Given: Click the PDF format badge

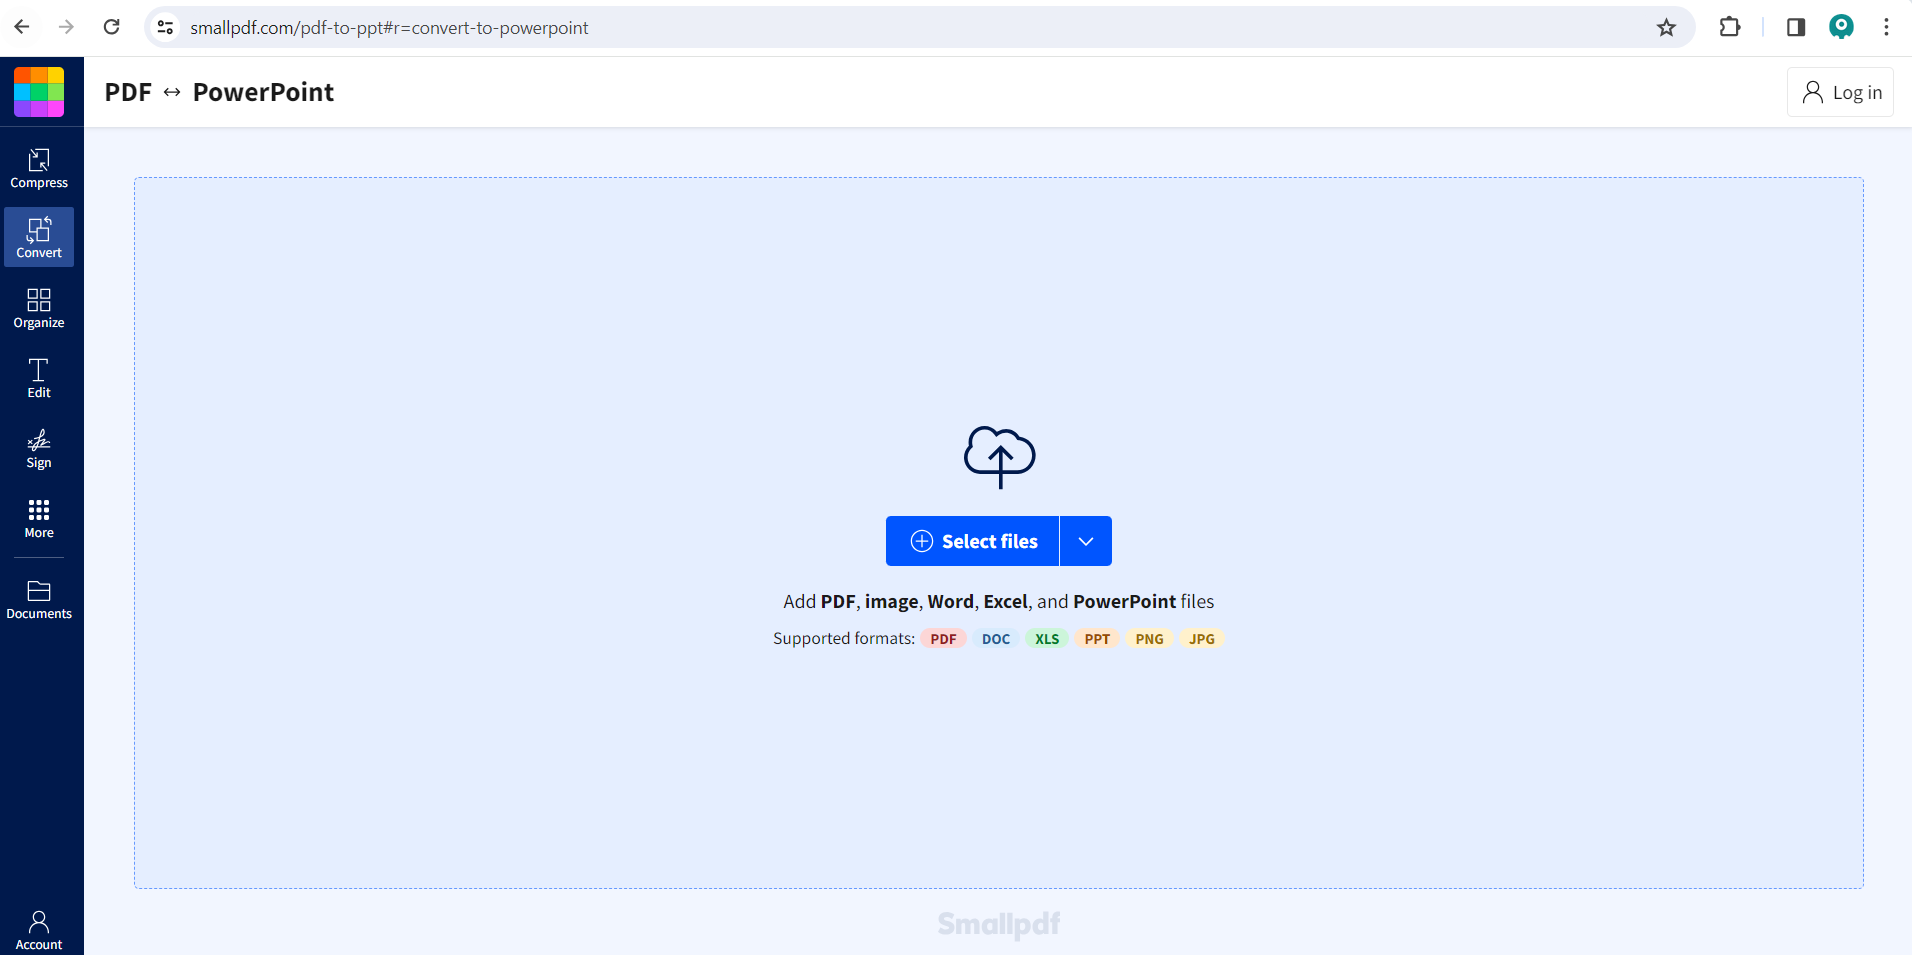Looking at the screenshot, I should (943, 639).
